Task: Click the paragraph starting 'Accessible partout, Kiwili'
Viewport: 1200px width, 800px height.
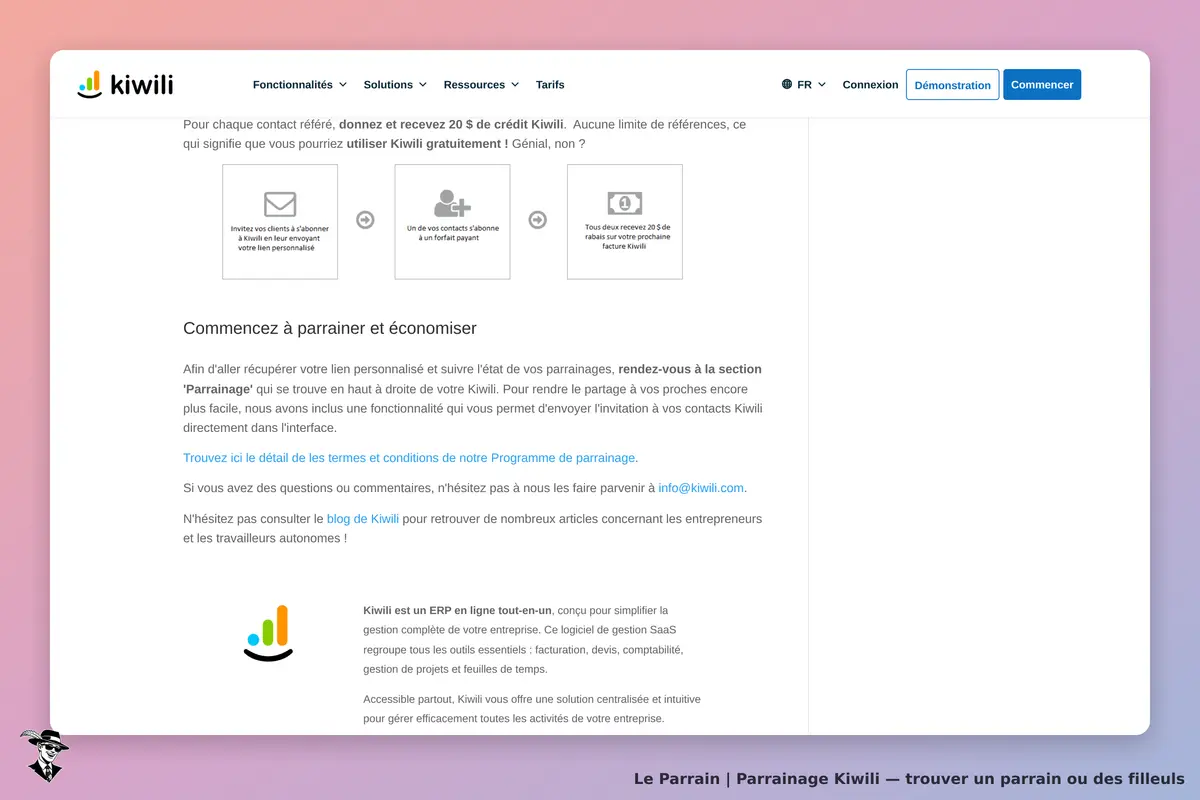Action: click(x=532, y=709)
